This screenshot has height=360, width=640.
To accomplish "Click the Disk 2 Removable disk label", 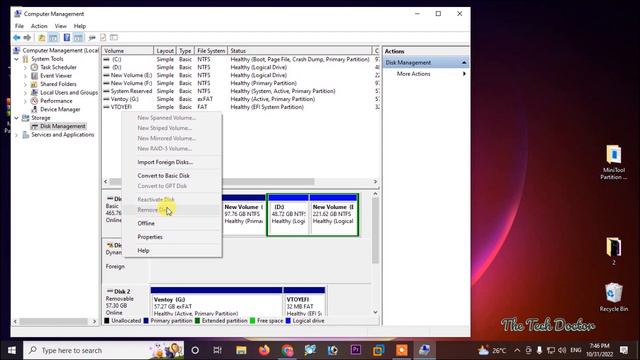I will (x=126, y=301).
